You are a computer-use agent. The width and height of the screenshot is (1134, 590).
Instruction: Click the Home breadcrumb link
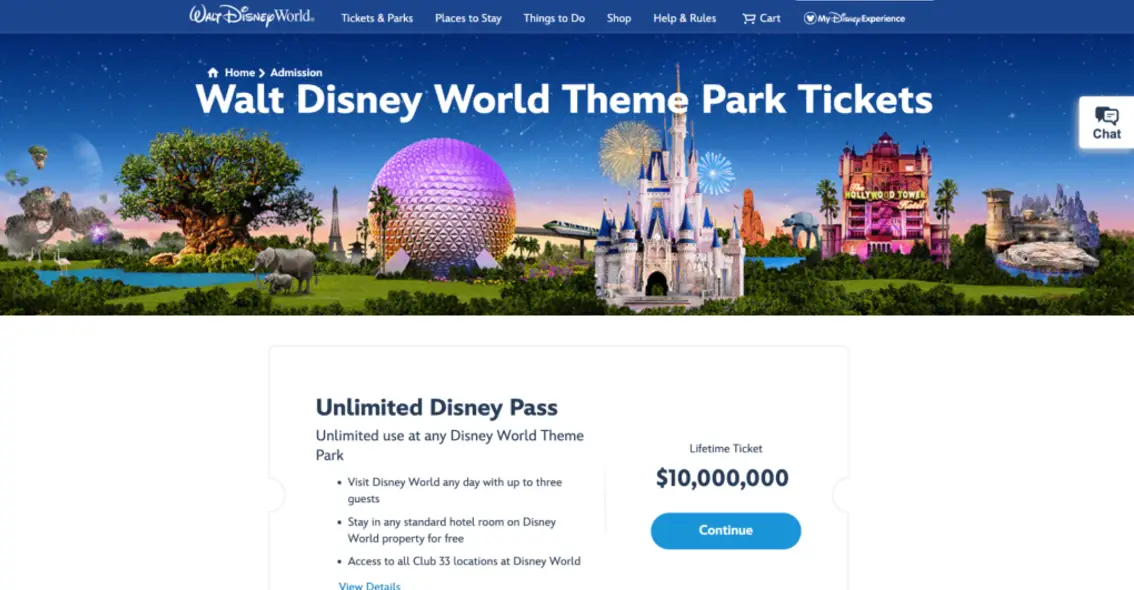239,72
